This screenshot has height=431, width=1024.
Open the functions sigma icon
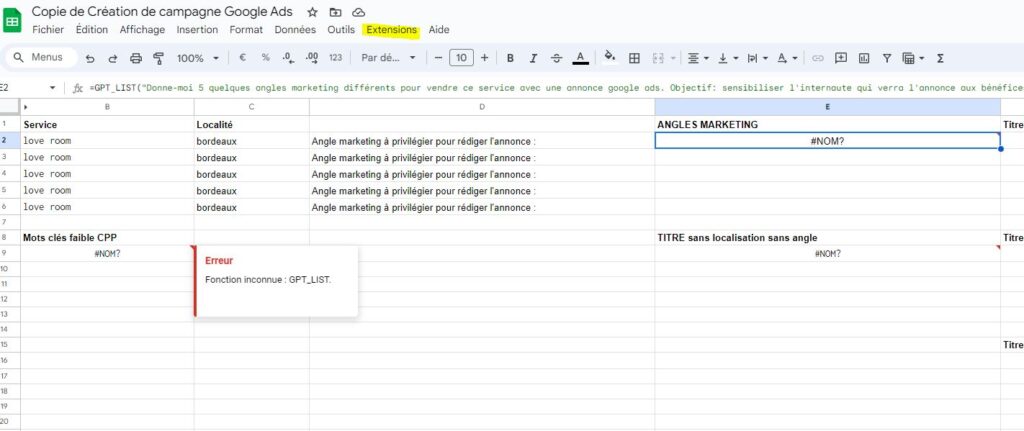coord(940,58)
